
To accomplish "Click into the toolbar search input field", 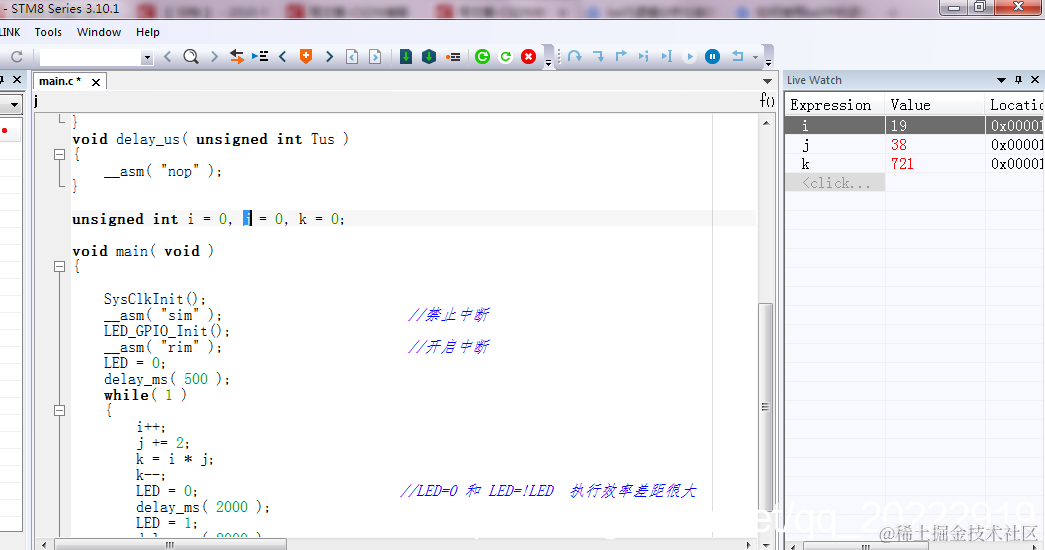I will pyautogui.click(x=91, y=58).
